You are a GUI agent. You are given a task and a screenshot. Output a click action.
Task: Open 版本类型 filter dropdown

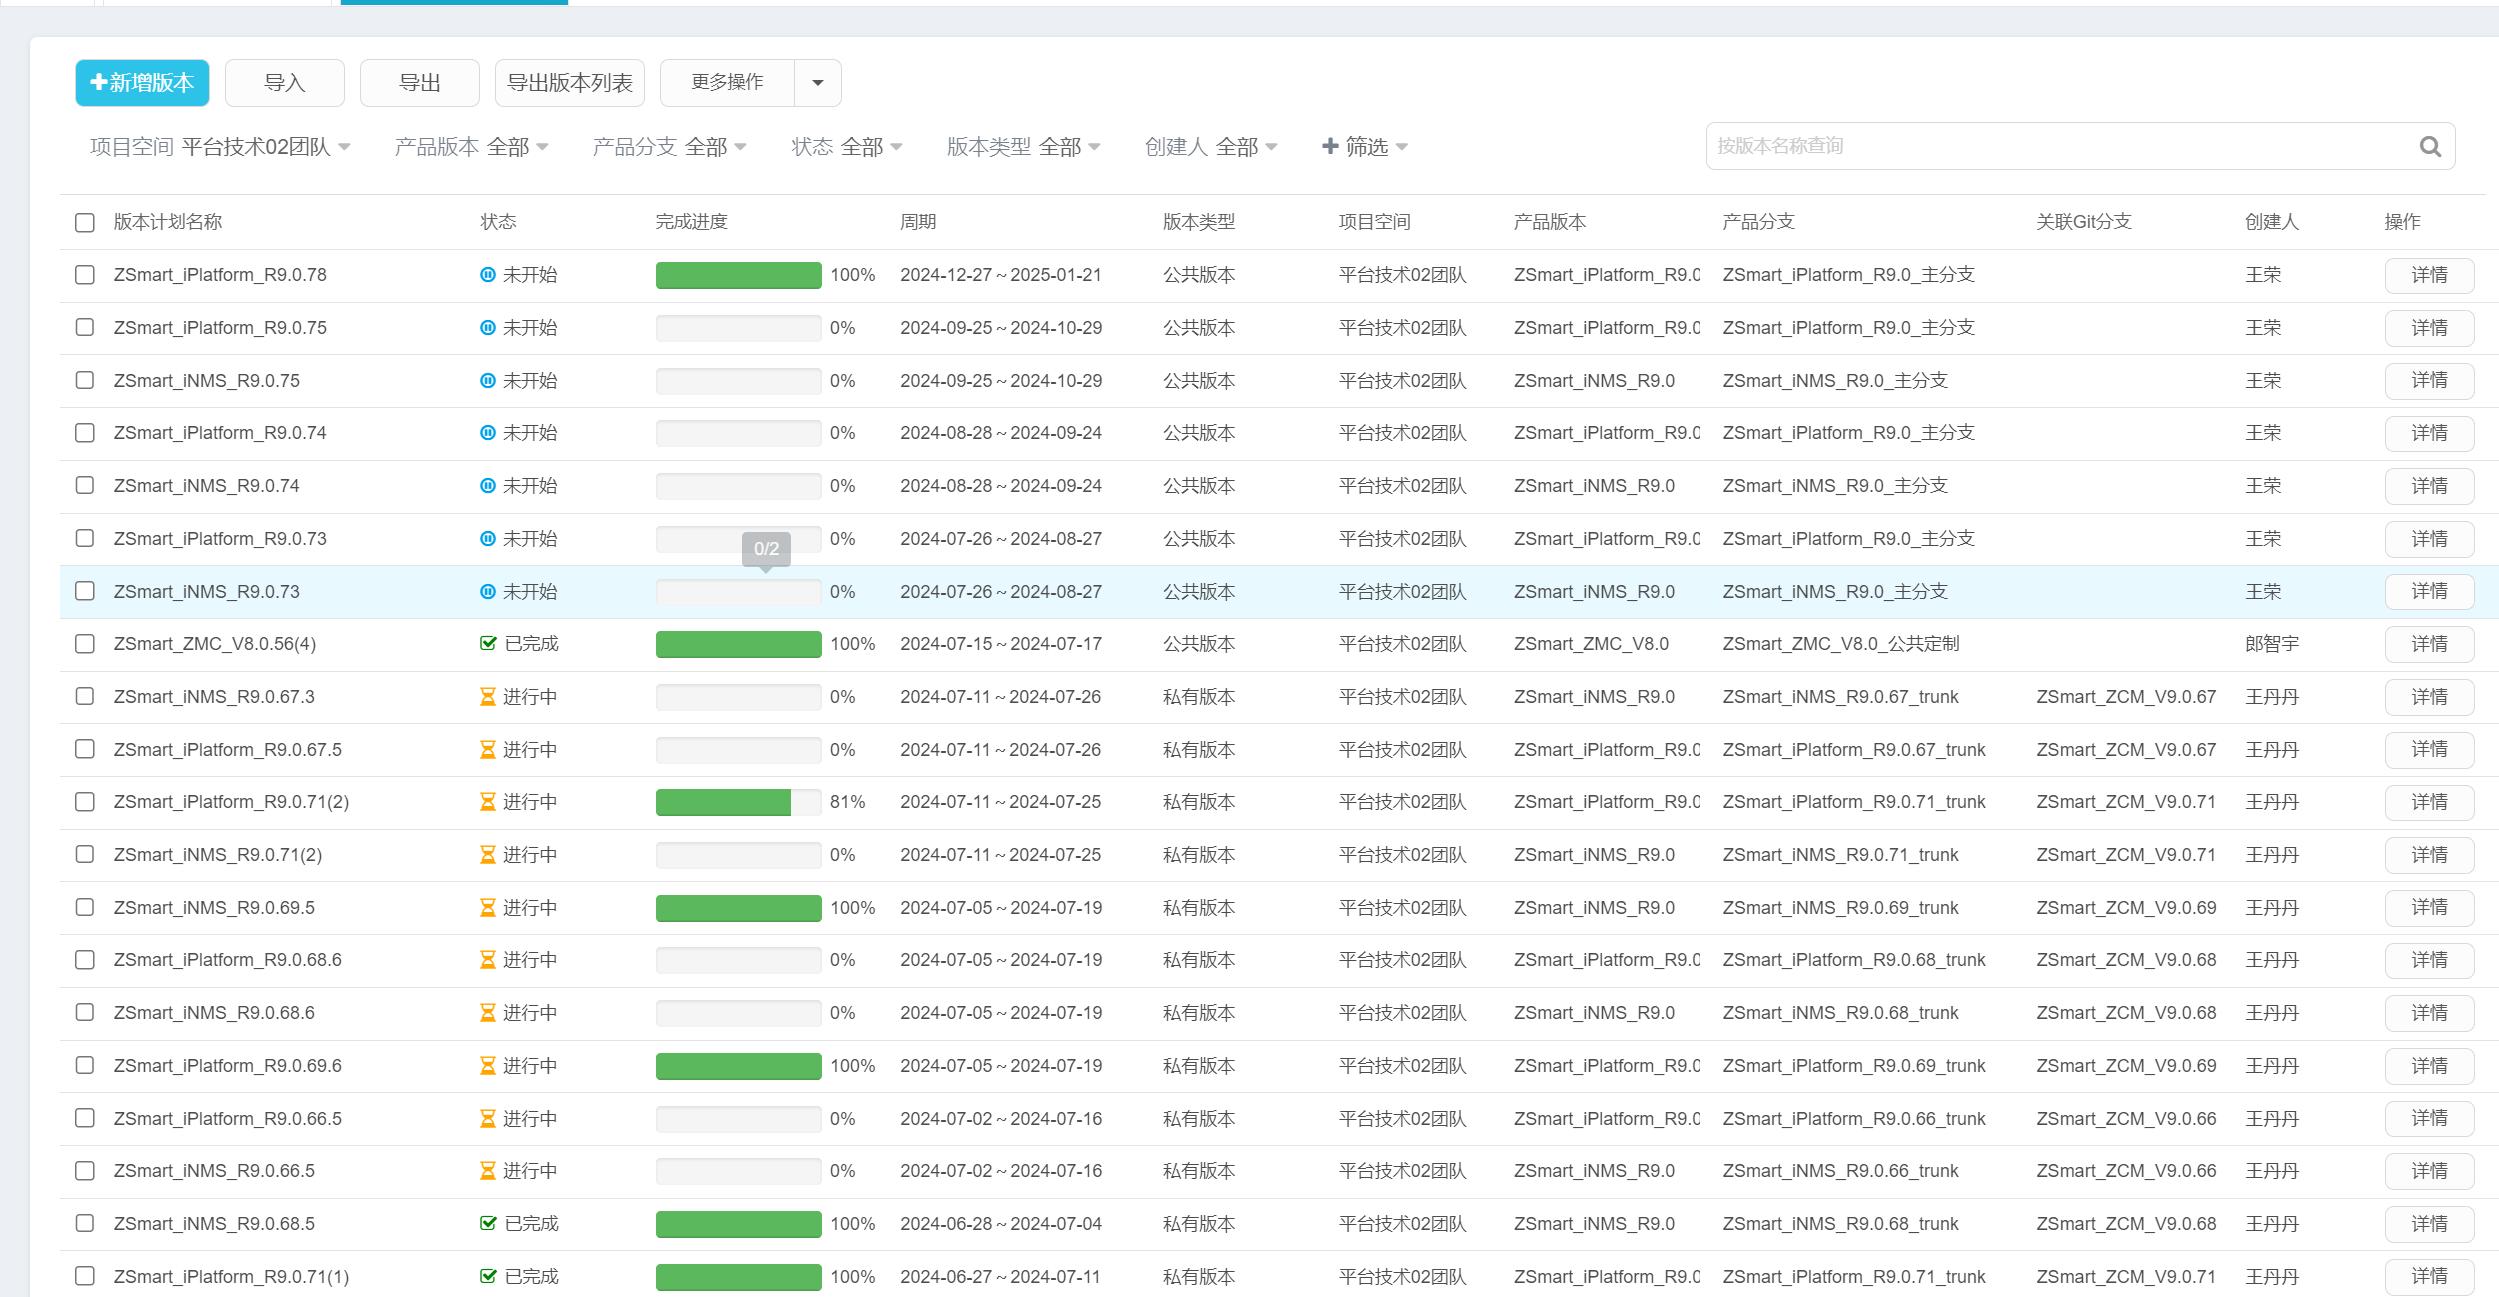(x=1024, y=147)
